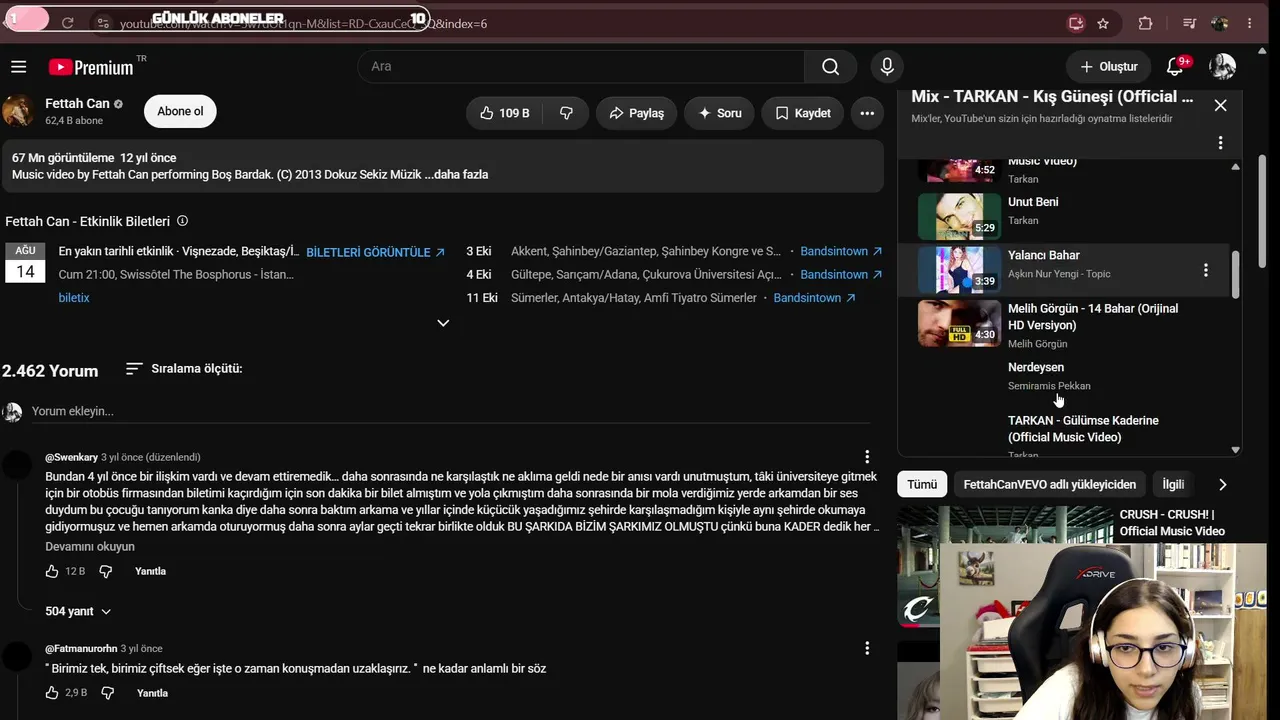Open BİLETLERİ GÖRÜNTÜLE tickets link

click(x=376, y=252)
